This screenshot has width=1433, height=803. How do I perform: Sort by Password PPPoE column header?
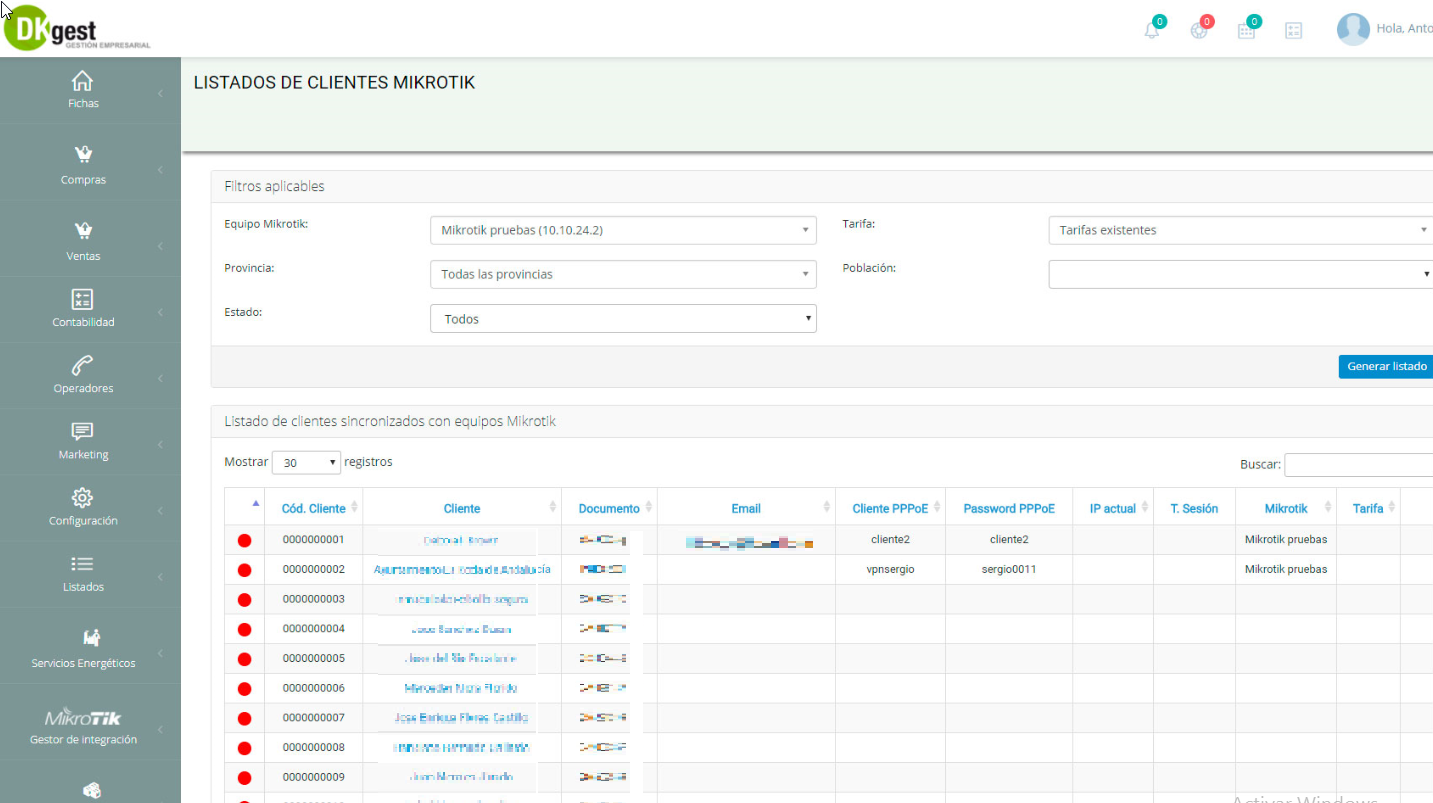click(x=1009, y=508)
